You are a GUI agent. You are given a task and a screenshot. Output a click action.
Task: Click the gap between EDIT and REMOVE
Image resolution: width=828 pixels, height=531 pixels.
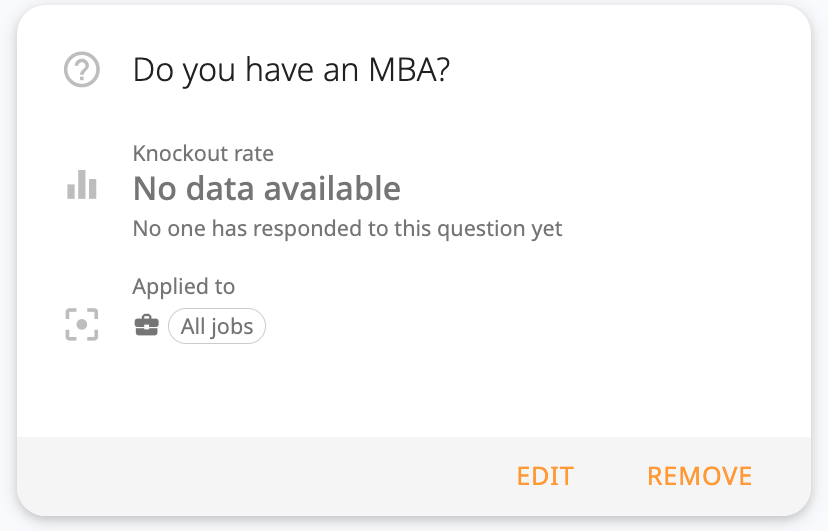click(x=610, y=476)
